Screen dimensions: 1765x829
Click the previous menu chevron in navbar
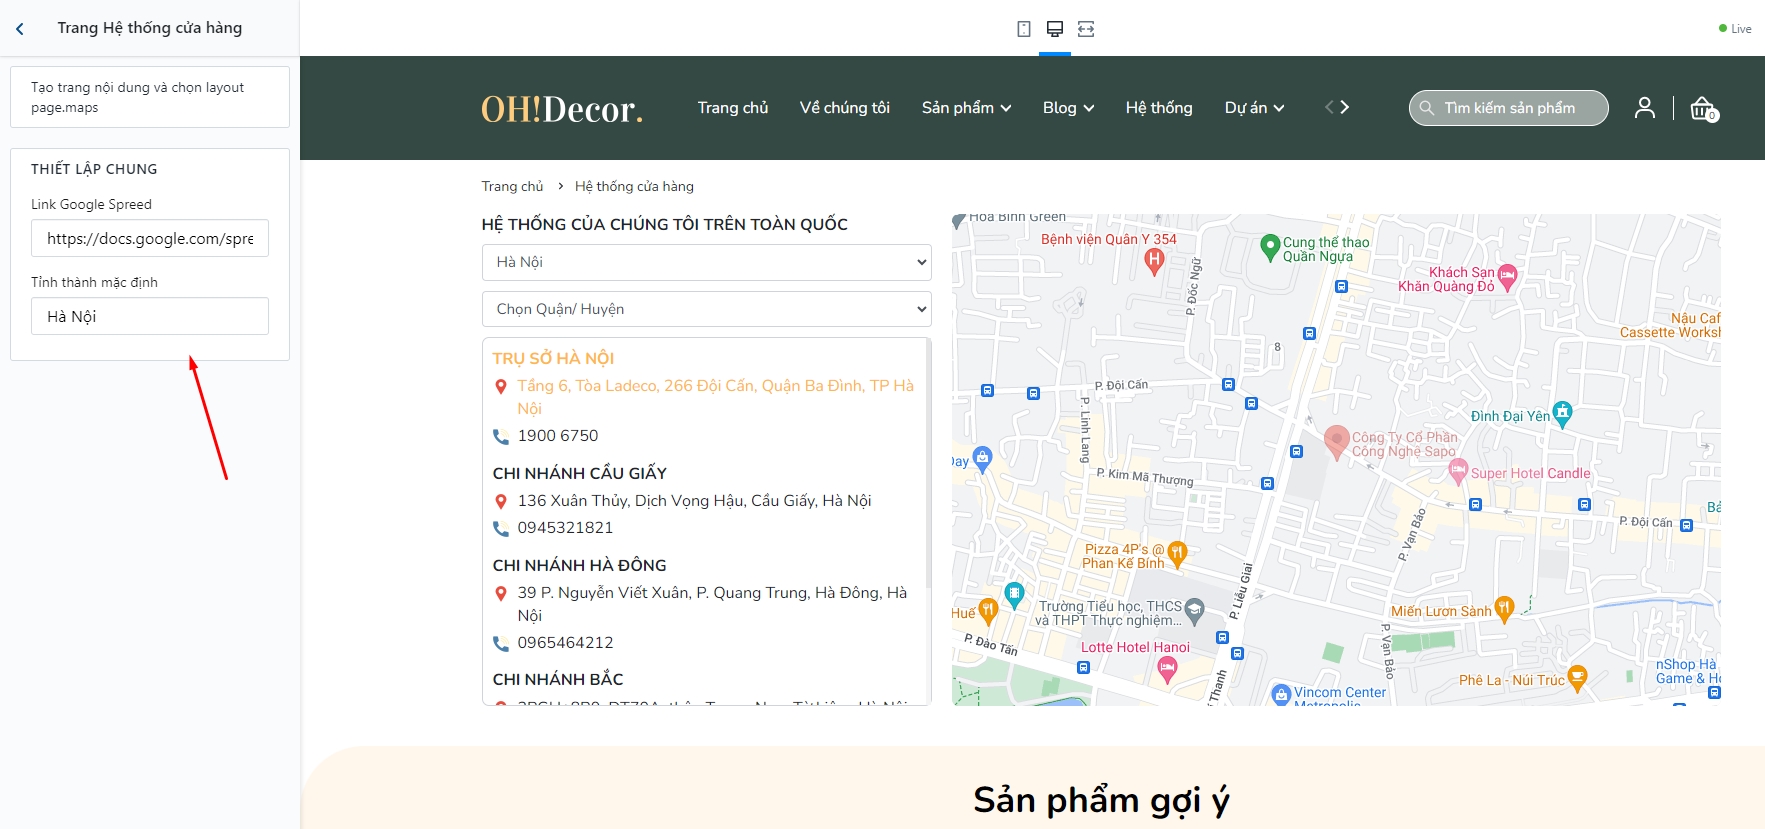1330,107
